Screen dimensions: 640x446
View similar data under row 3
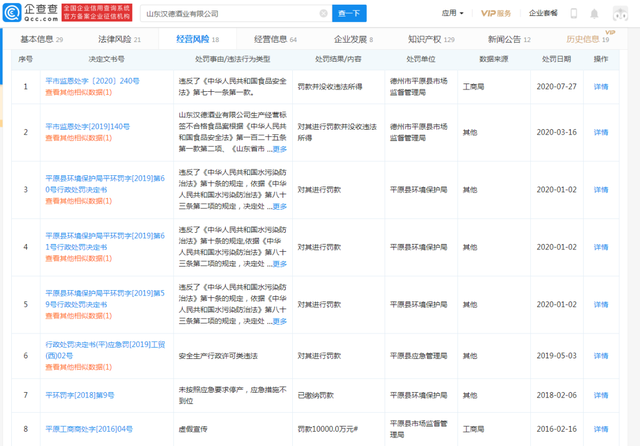pyautogui.click(x=78, y=201)
